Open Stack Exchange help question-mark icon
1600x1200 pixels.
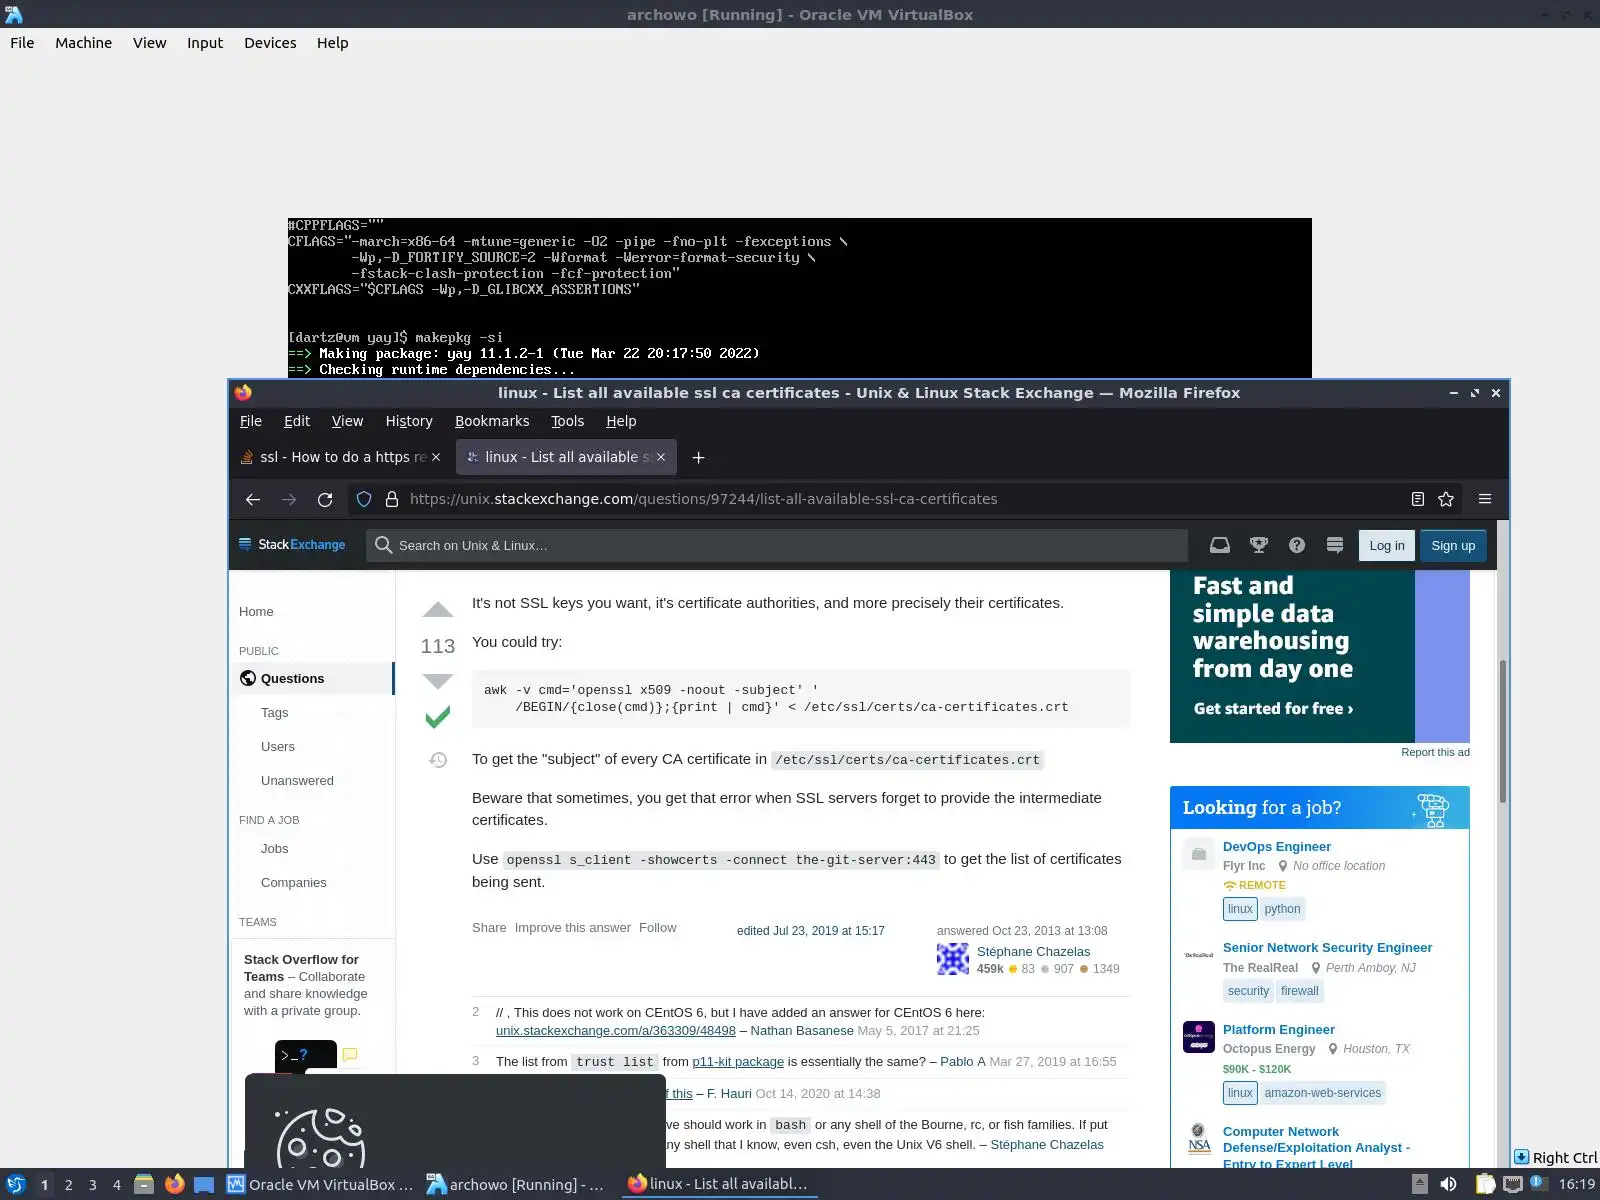(x=1297, y=545)
